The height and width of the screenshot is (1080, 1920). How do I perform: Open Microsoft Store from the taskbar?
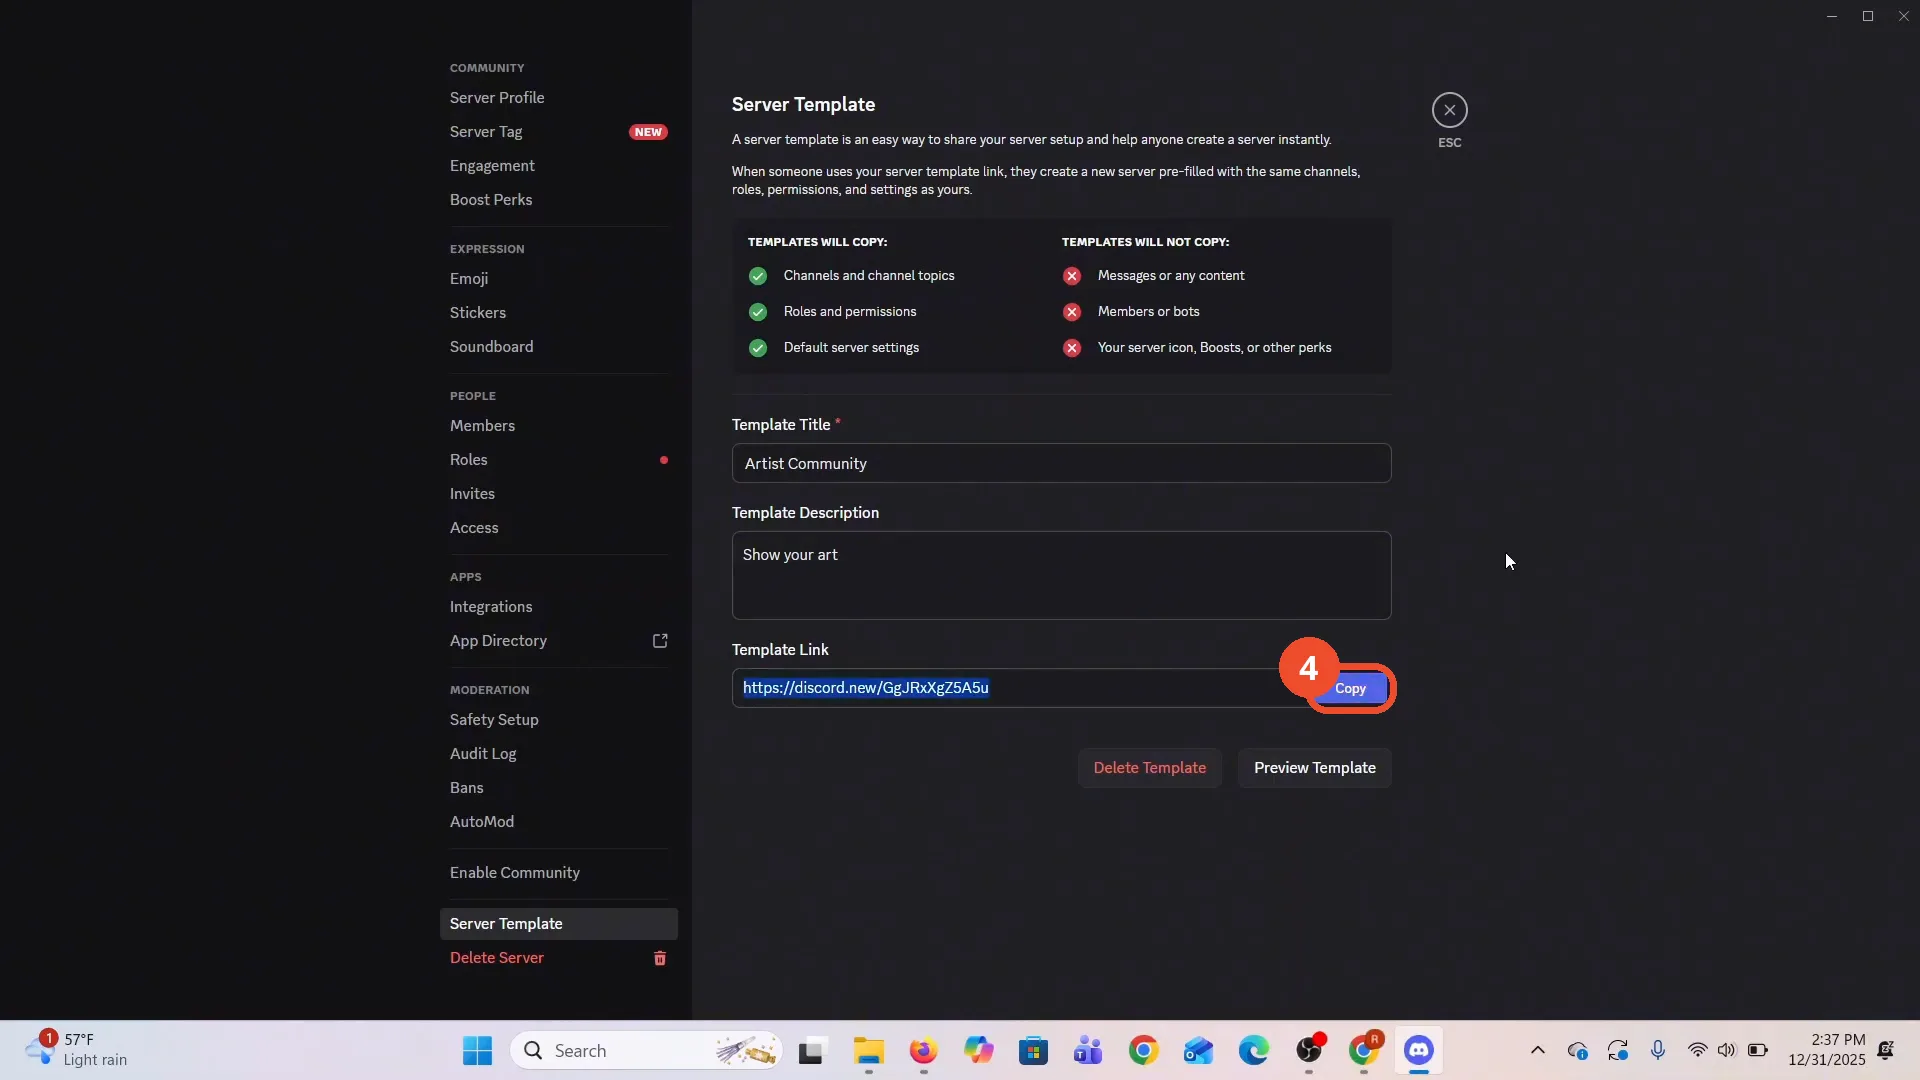pyautogui.click(x=1033, y=1050)
